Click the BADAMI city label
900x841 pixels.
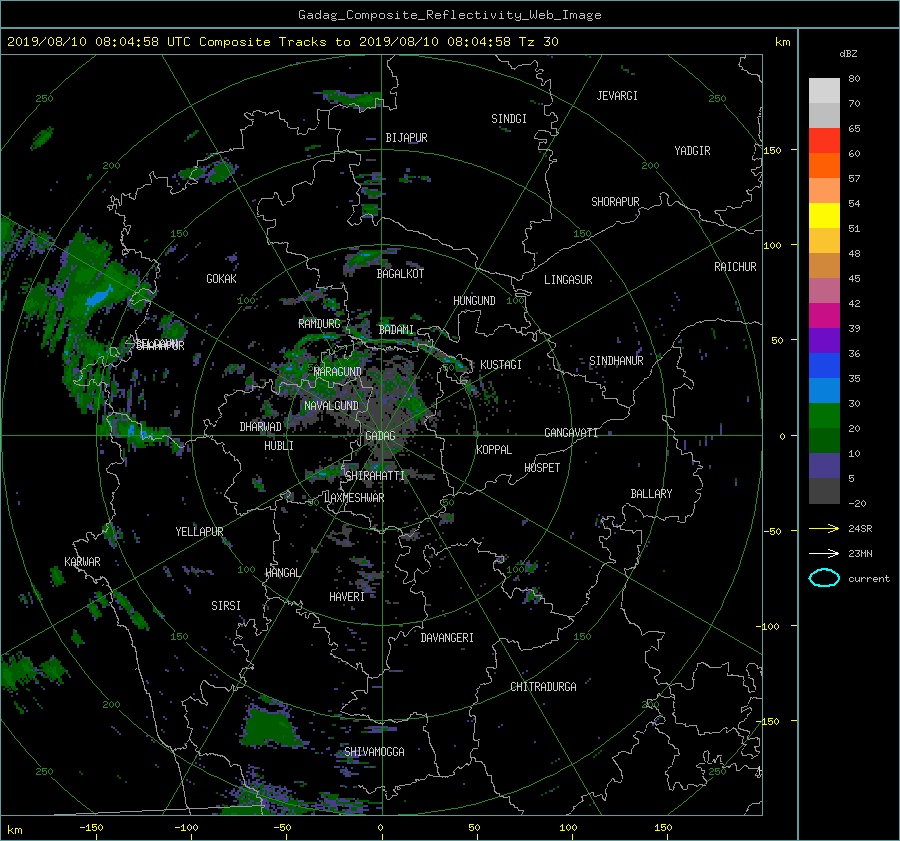coord(396,330)
